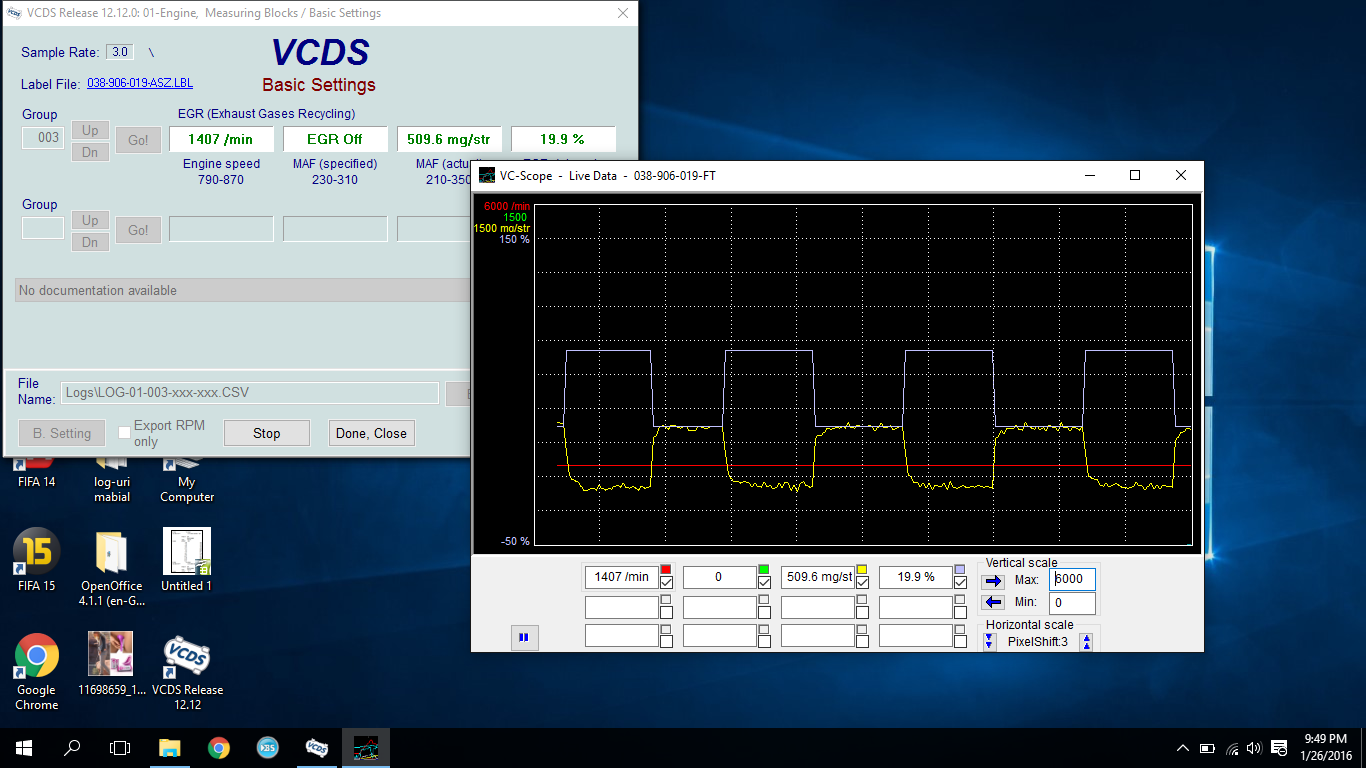This screenshot has height=768, width=1366.
Task: Show hidden tray icons chevron
Action: [1183, 748]
